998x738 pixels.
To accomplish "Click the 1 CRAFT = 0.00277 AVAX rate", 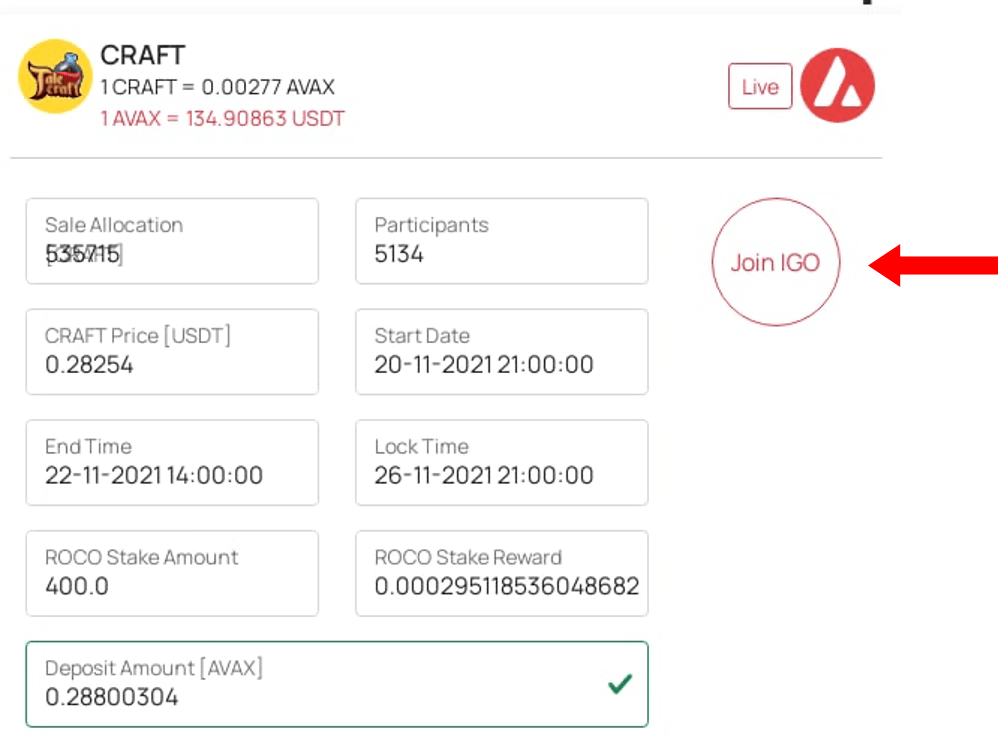I will (217, 88).
